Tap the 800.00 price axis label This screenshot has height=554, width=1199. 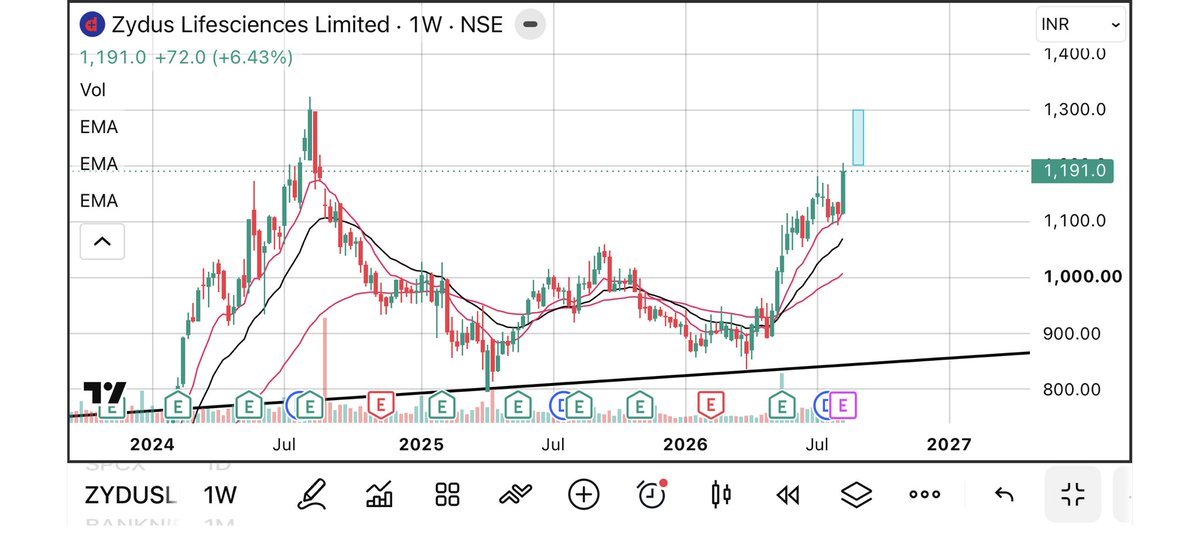[x=1074, y=389]
